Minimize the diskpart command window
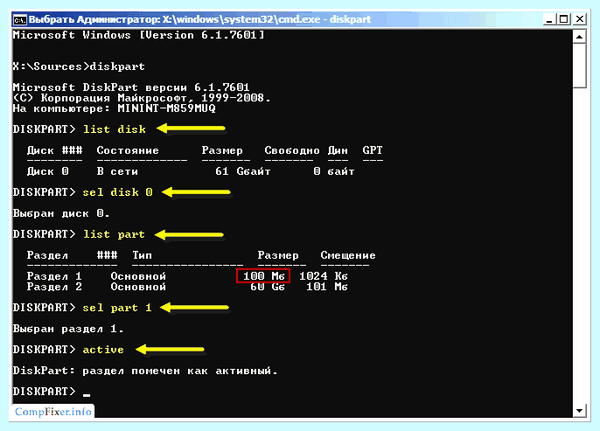This screenshot has width=600, height=431. (x=549, y=19)
